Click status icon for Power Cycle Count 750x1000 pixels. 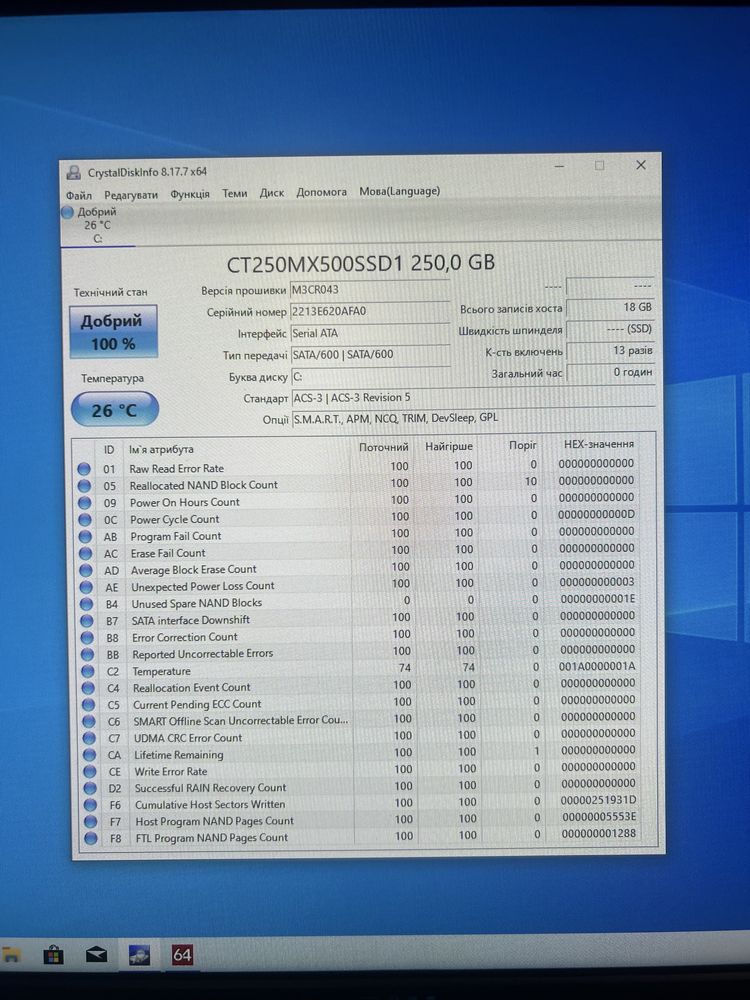(85, 520)
